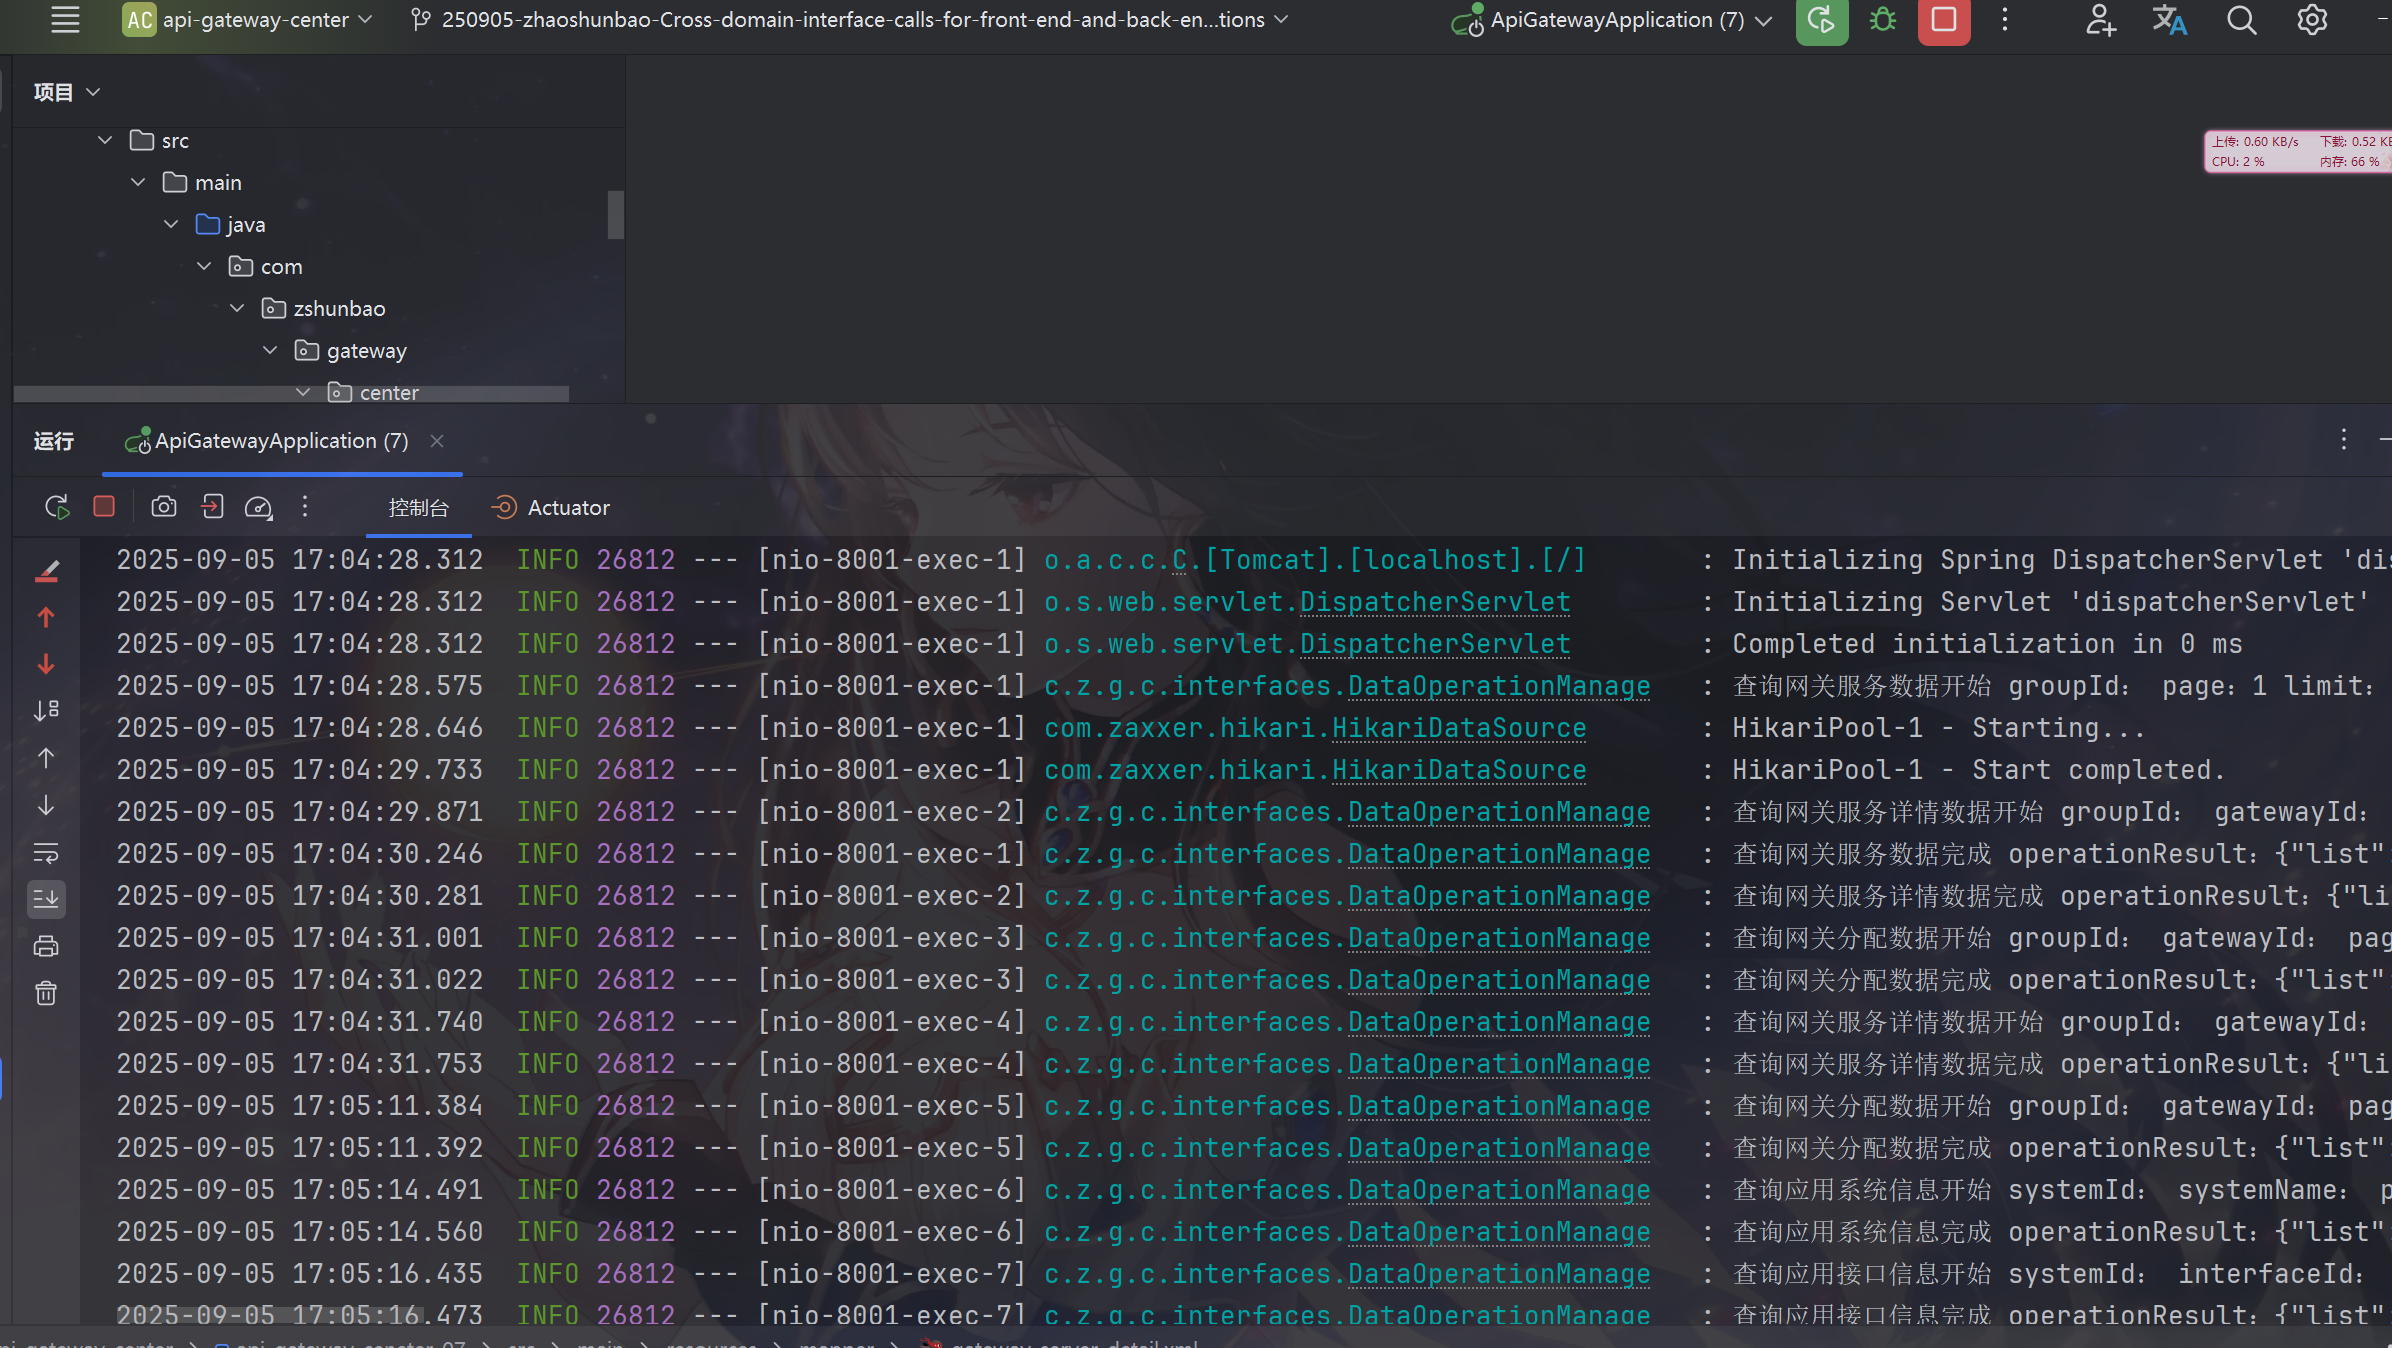
Task: Click the Rerun ApiGatewayApplication icon in the top toolbar
Action: pyautogui.click(x=1821, y=20)
